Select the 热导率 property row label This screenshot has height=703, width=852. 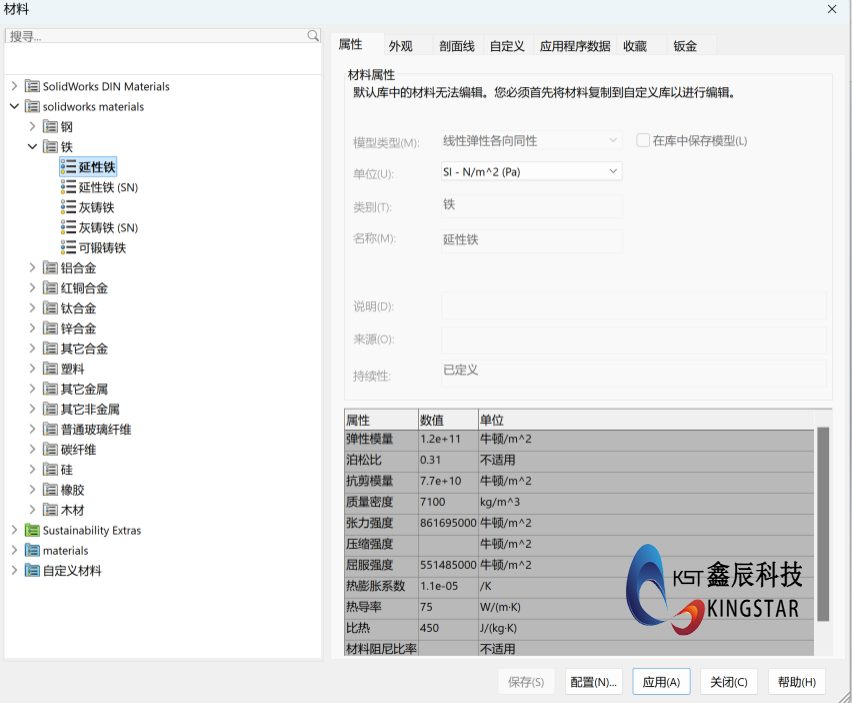tap(364, 607)
